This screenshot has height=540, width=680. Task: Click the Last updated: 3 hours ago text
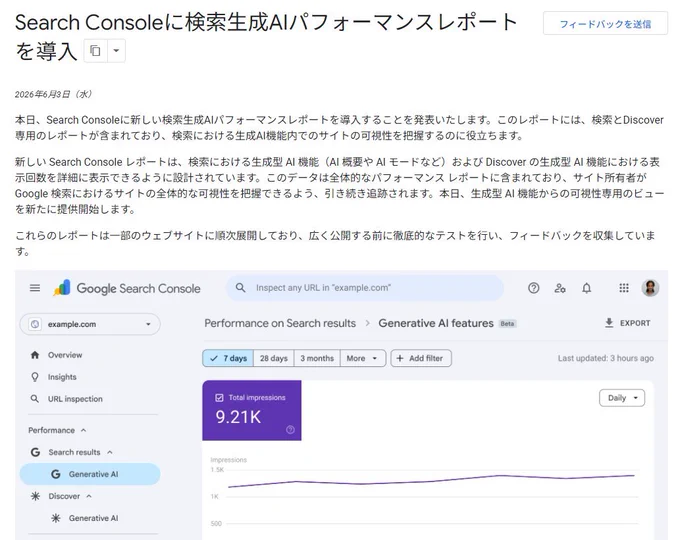[x=605, y=358]
